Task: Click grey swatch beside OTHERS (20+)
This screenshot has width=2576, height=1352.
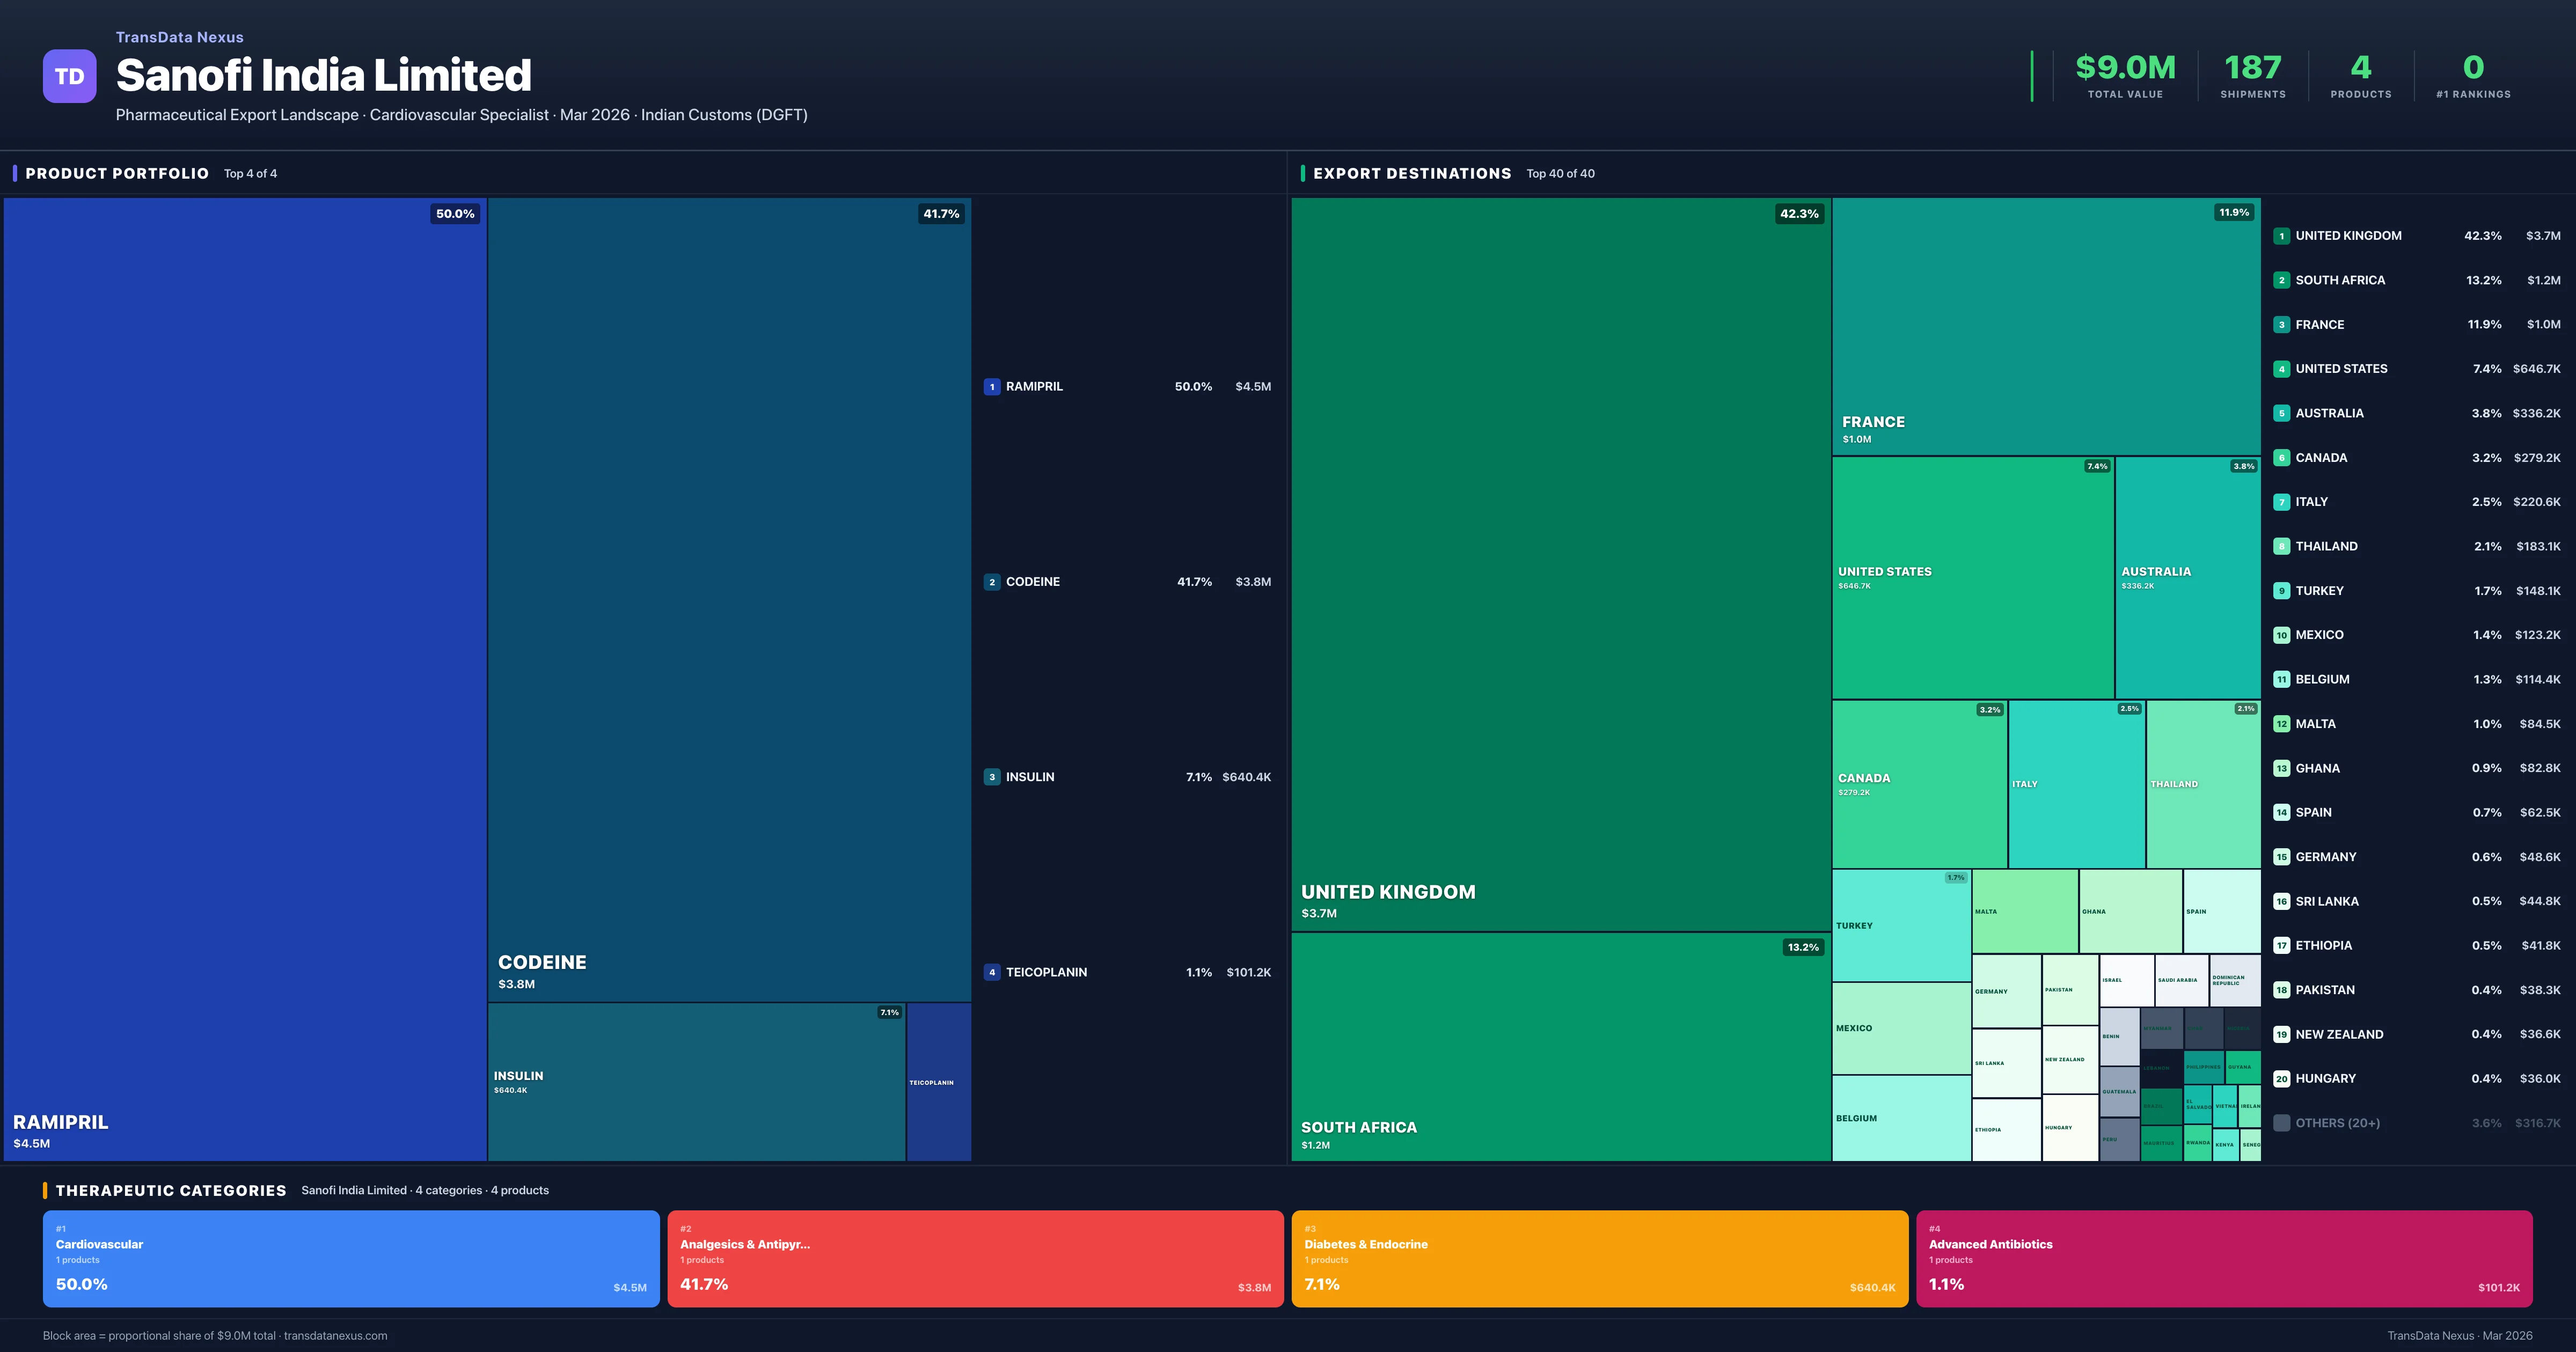Action: point(2281,1123)
